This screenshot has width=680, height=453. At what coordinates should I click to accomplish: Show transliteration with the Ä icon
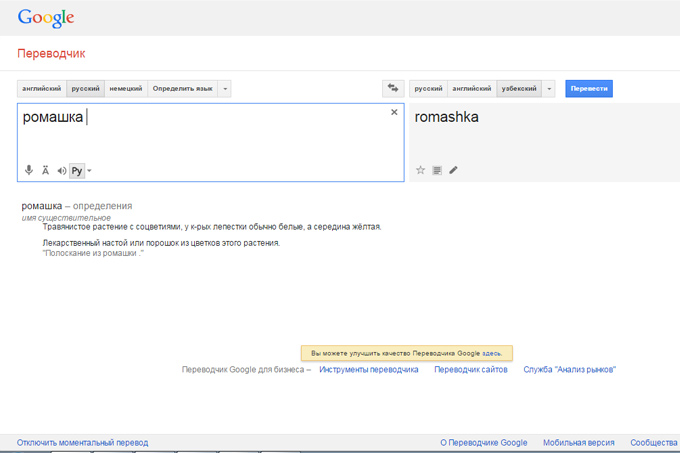pyautogui.click(x=45, y=170)
